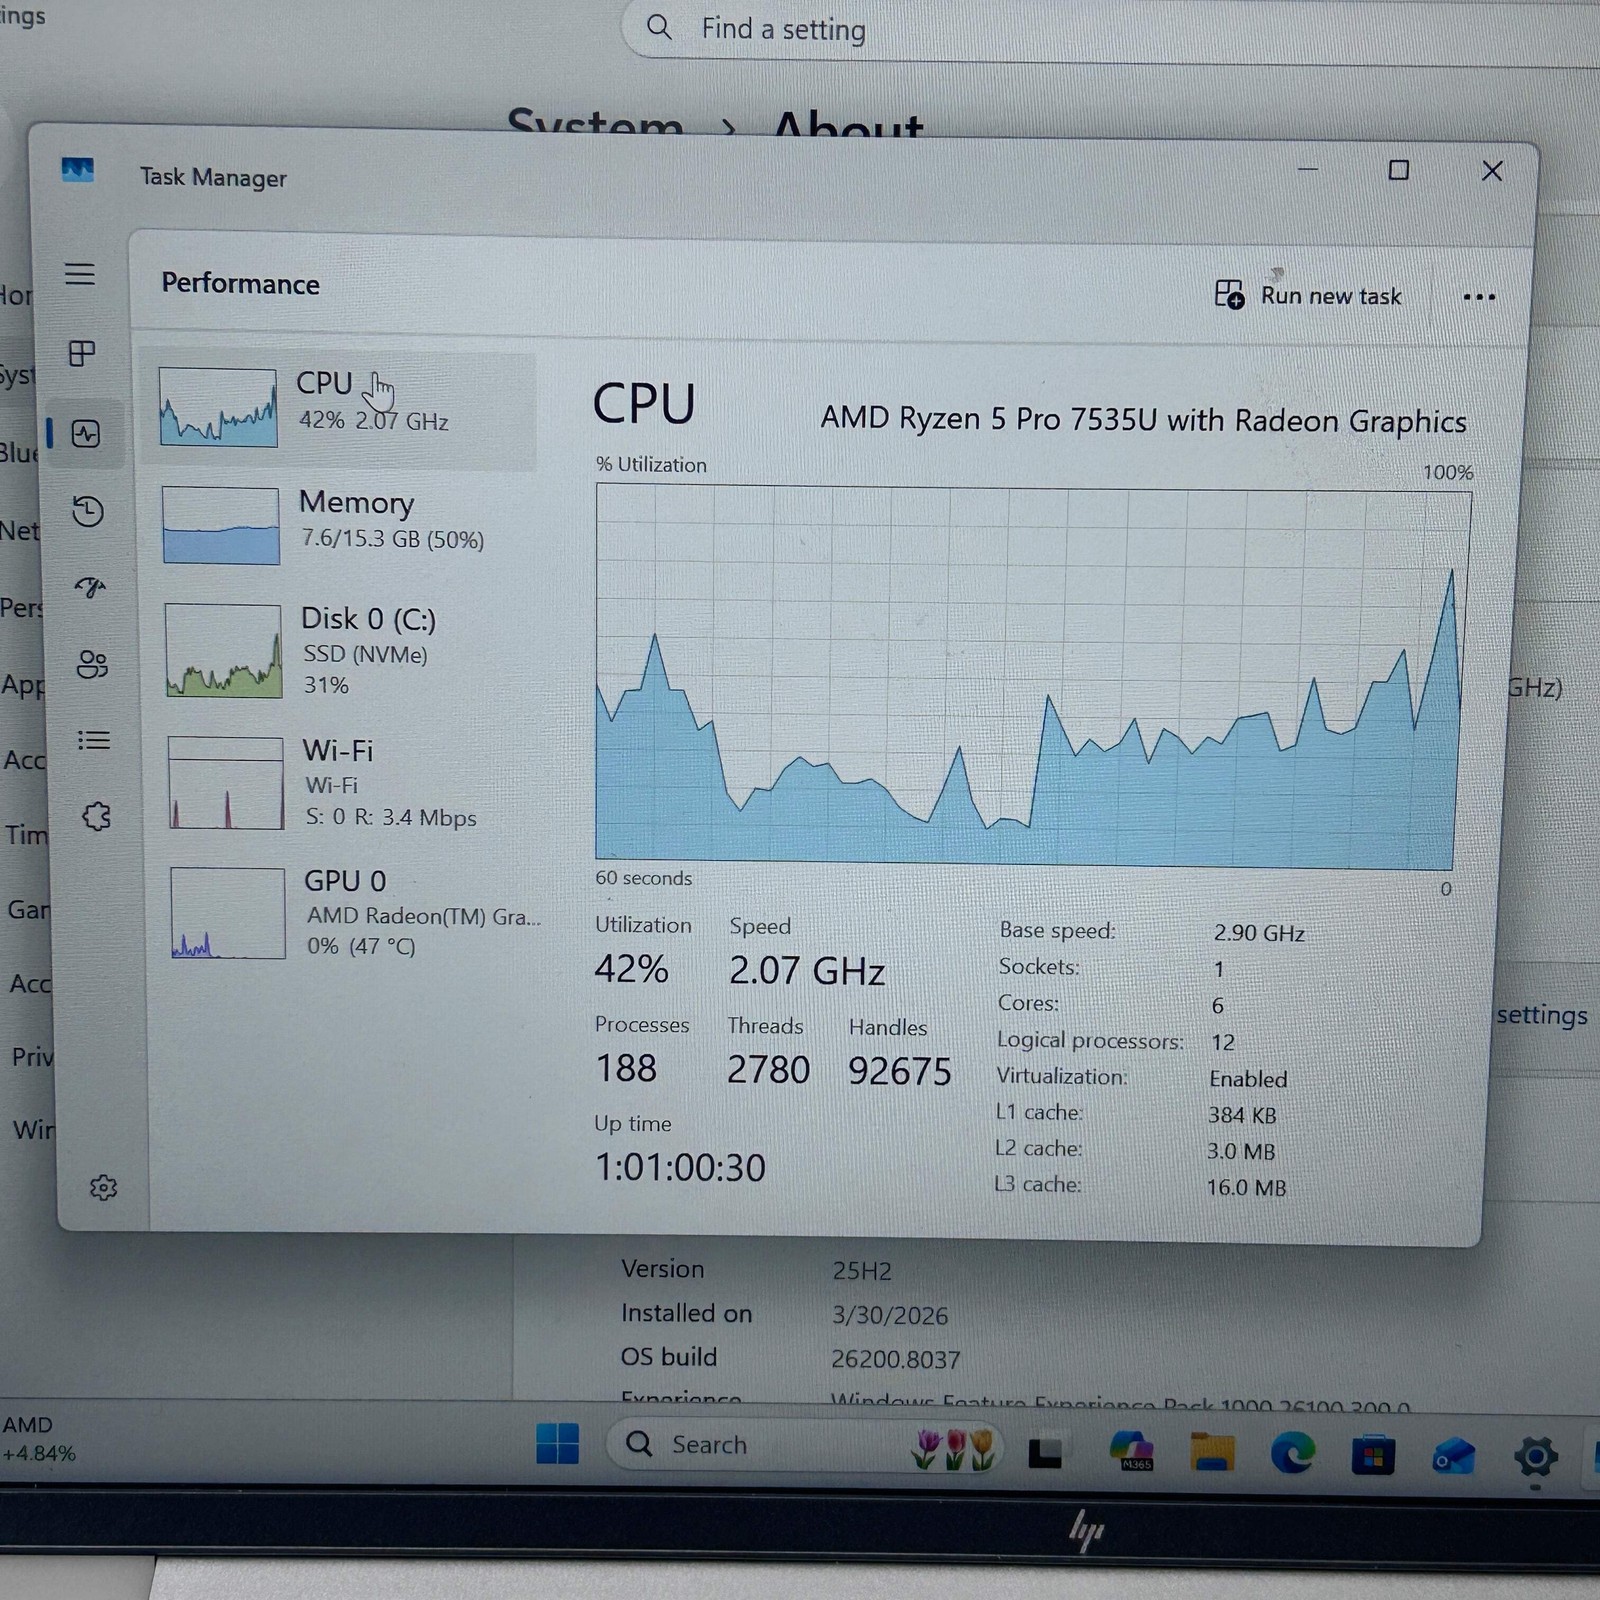This screenshot has height=1600, width=1600.
Task: Click OS build 26200.8037 in Settings
Action: 895,1359
